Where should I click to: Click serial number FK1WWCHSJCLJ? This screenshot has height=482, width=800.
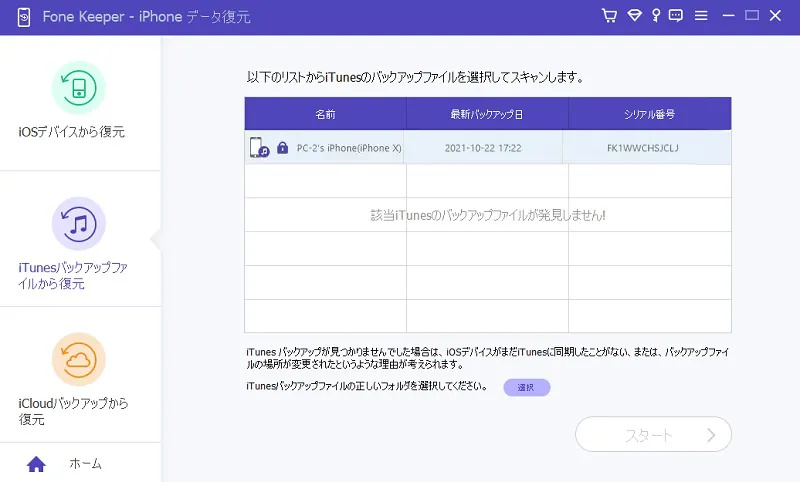click(x=643, y=148)
